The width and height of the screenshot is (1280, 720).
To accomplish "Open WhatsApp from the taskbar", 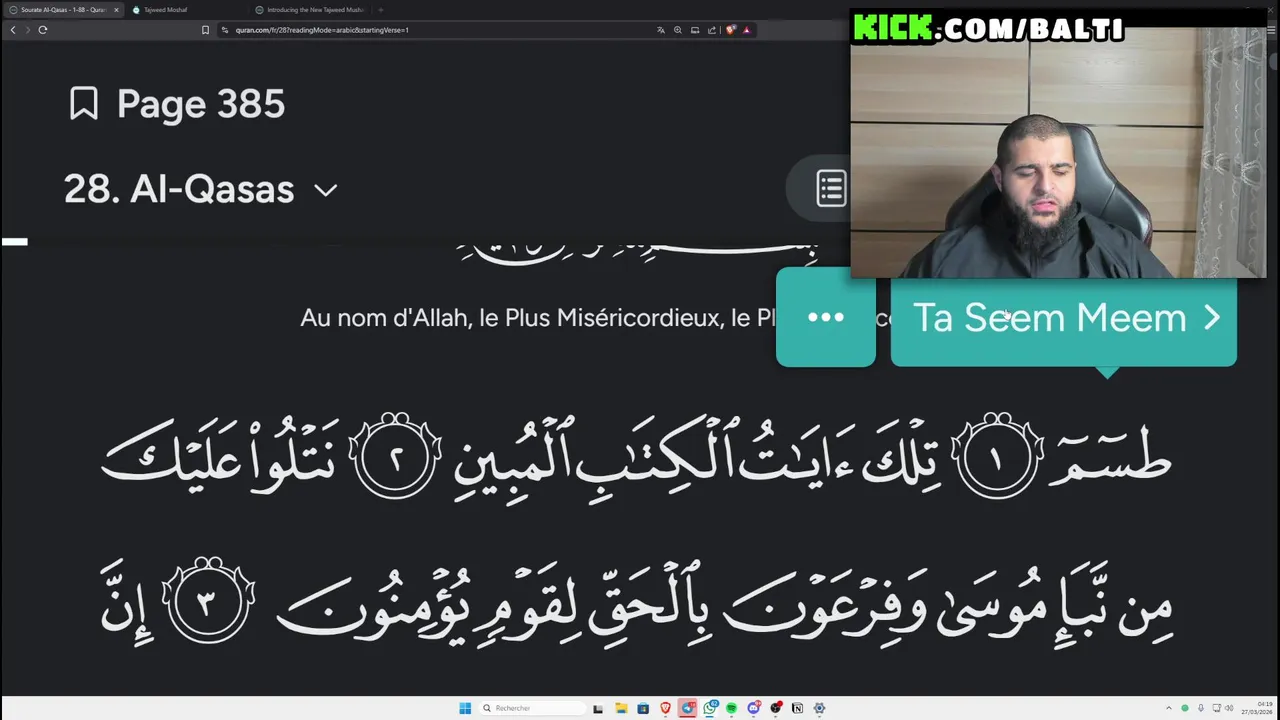I will pyautogui.click(x=710, y=708).
